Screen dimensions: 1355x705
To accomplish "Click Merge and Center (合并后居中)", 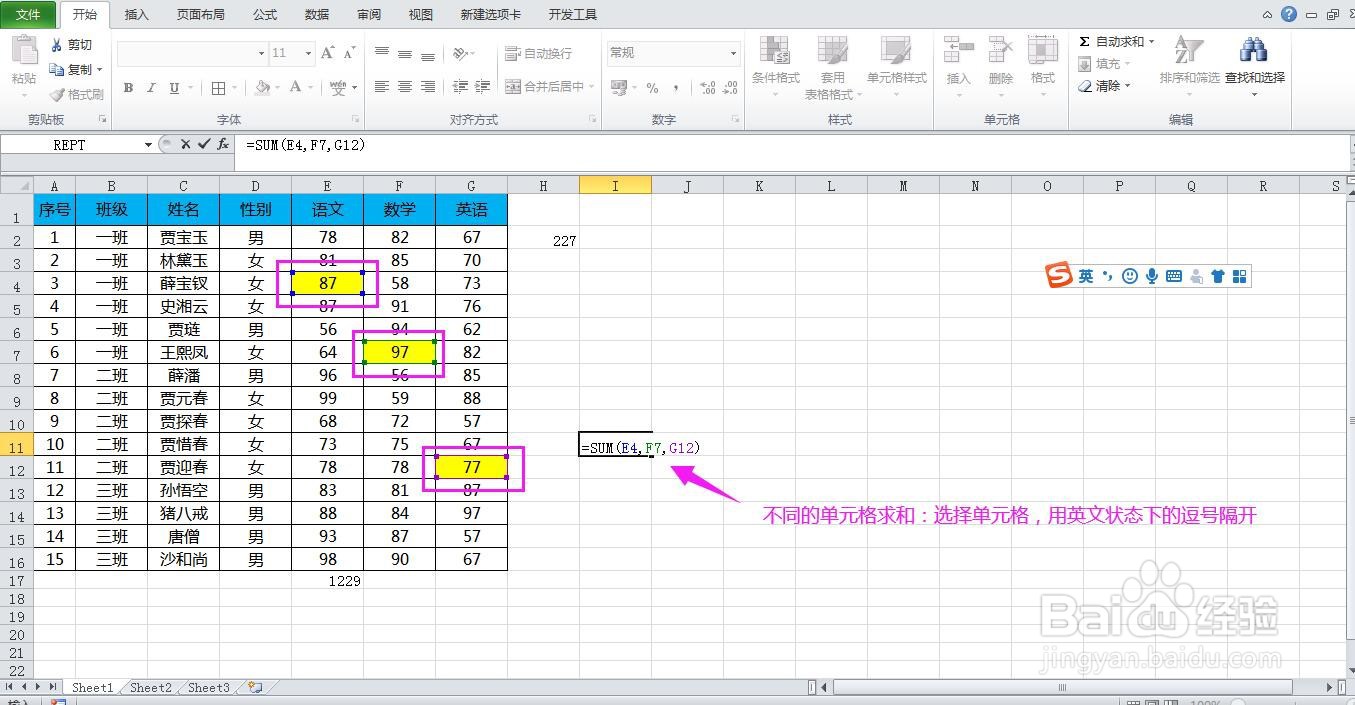I will (x=545, y=87).
